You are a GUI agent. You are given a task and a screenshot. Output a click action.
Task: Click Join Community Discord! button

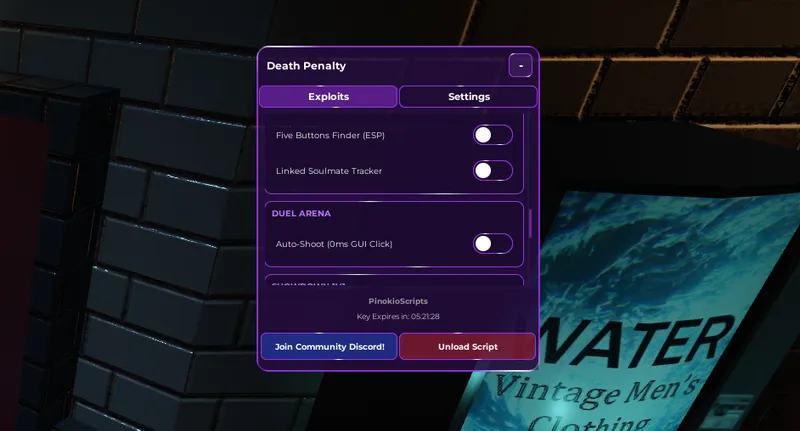click(x=329, y=346)
